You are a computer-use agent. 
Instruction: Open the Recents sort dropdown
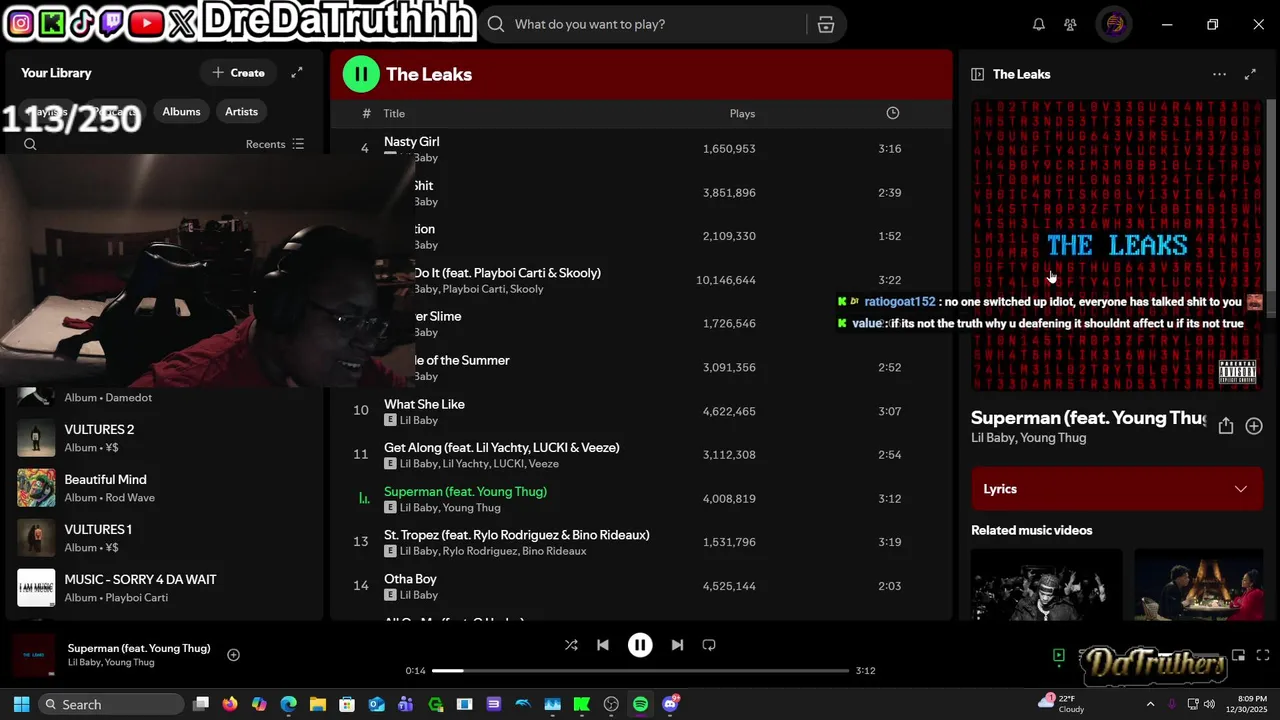tap(275, 144)
